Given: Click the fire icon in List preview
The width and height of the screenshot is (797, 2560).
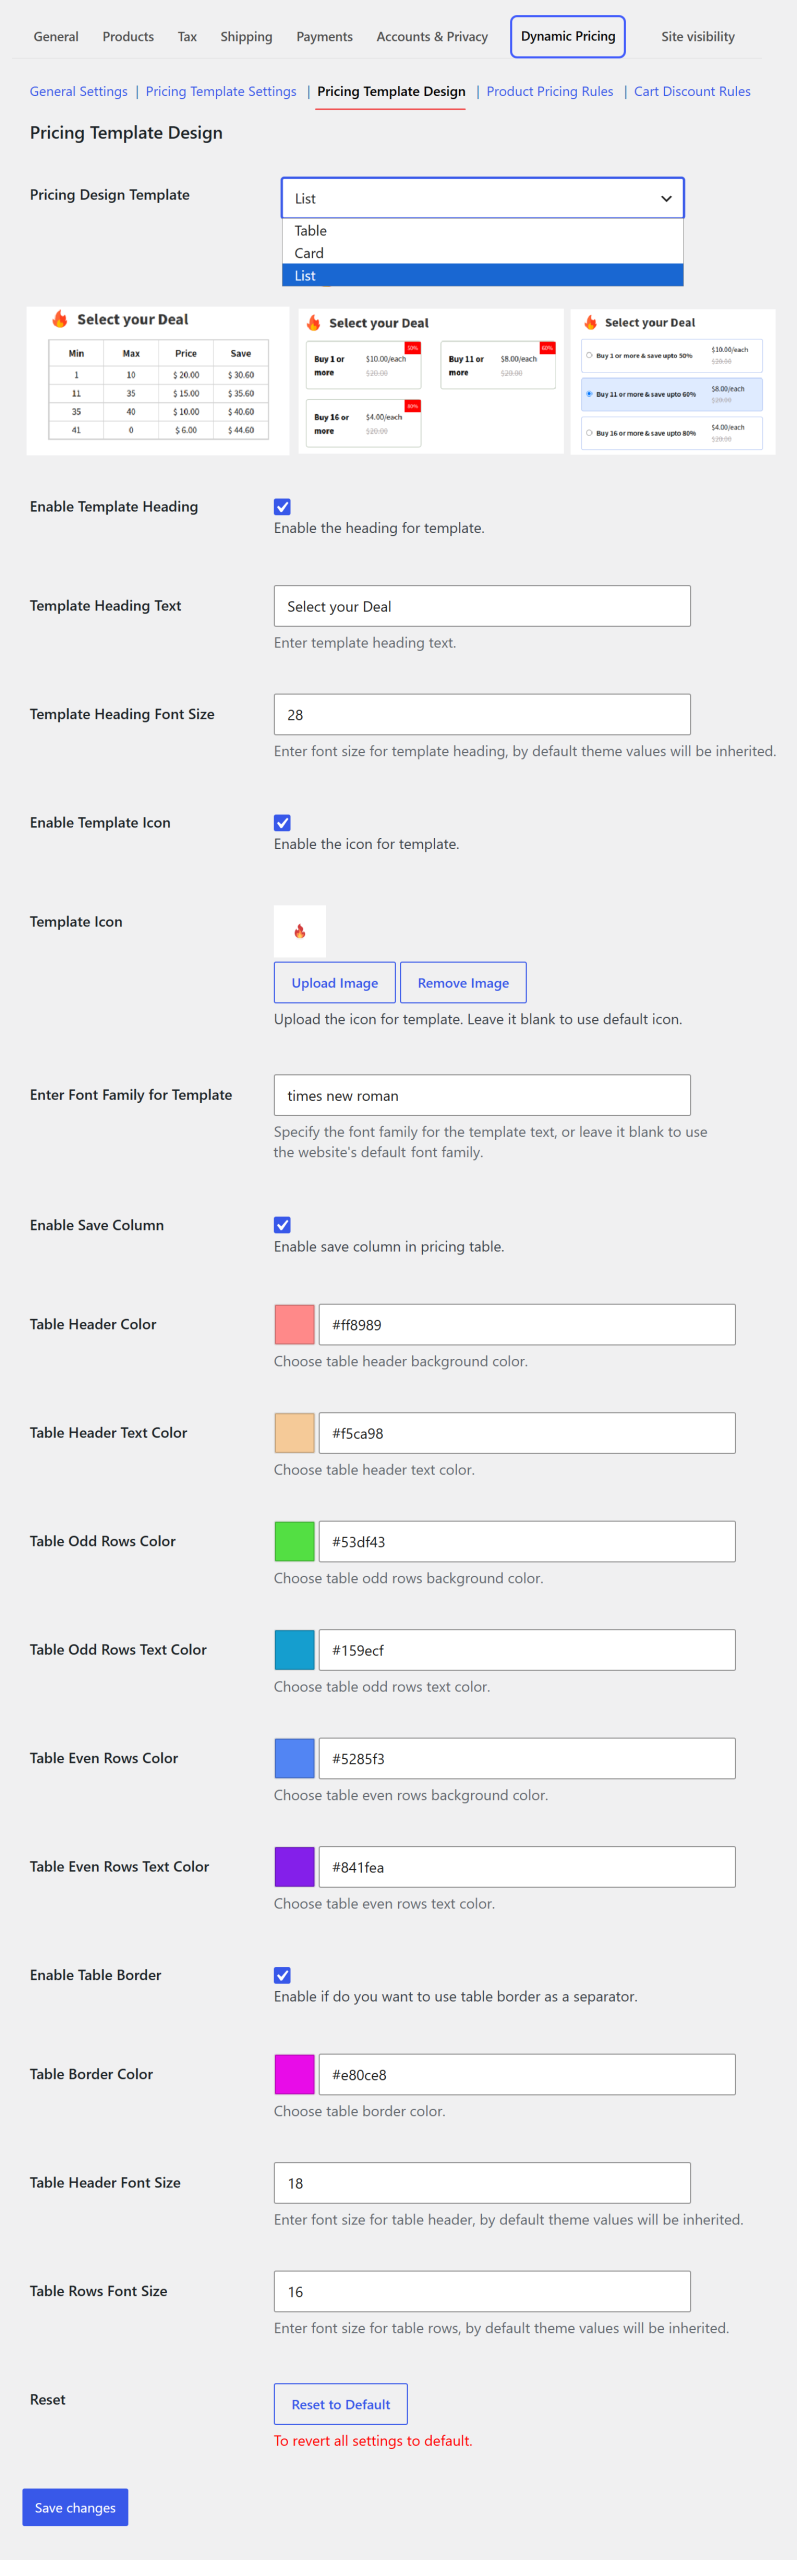Looking at the screenshot, I should pyautogui.click(x=590, y=322).
